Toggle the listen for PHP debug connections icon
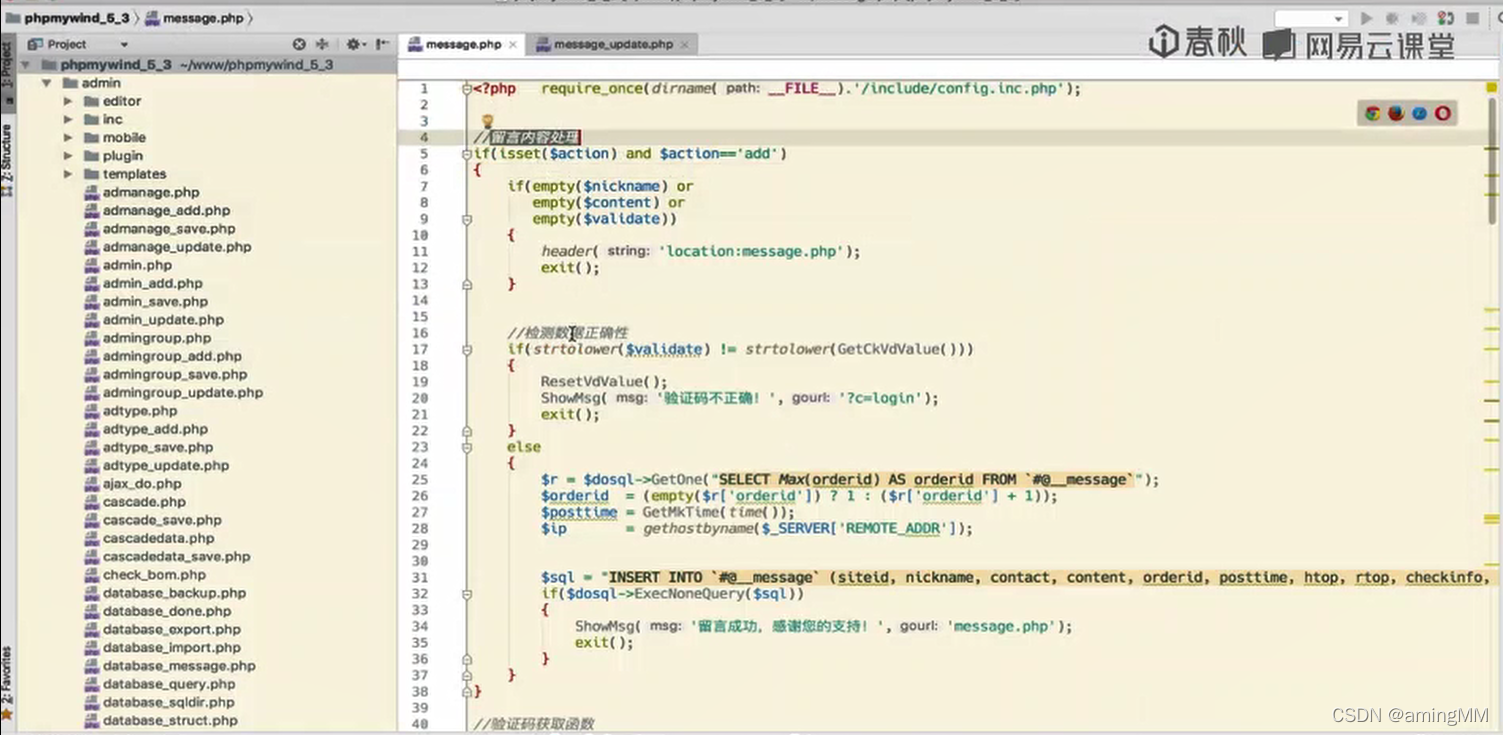 (1445, 18)
